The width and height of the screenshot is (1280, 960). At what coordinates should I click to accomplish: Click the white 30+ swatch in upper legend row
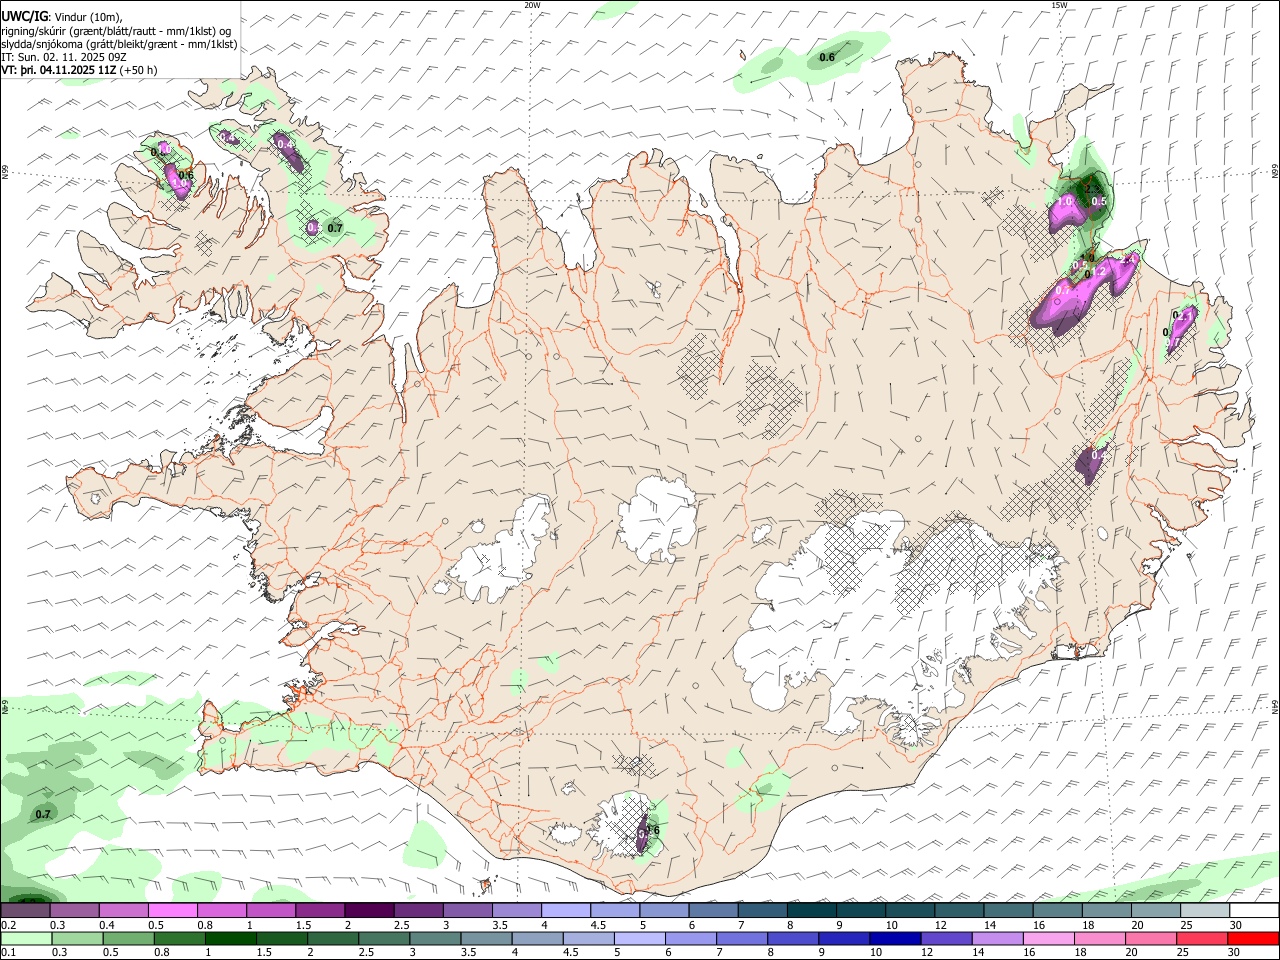[1252, 910]
